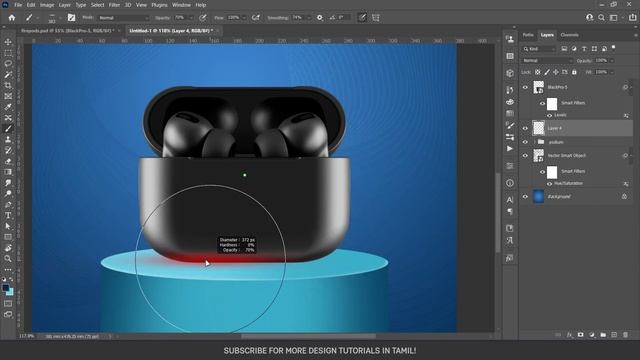Select the Frame tool
The image size is (640, 360).
coord(8,96)
